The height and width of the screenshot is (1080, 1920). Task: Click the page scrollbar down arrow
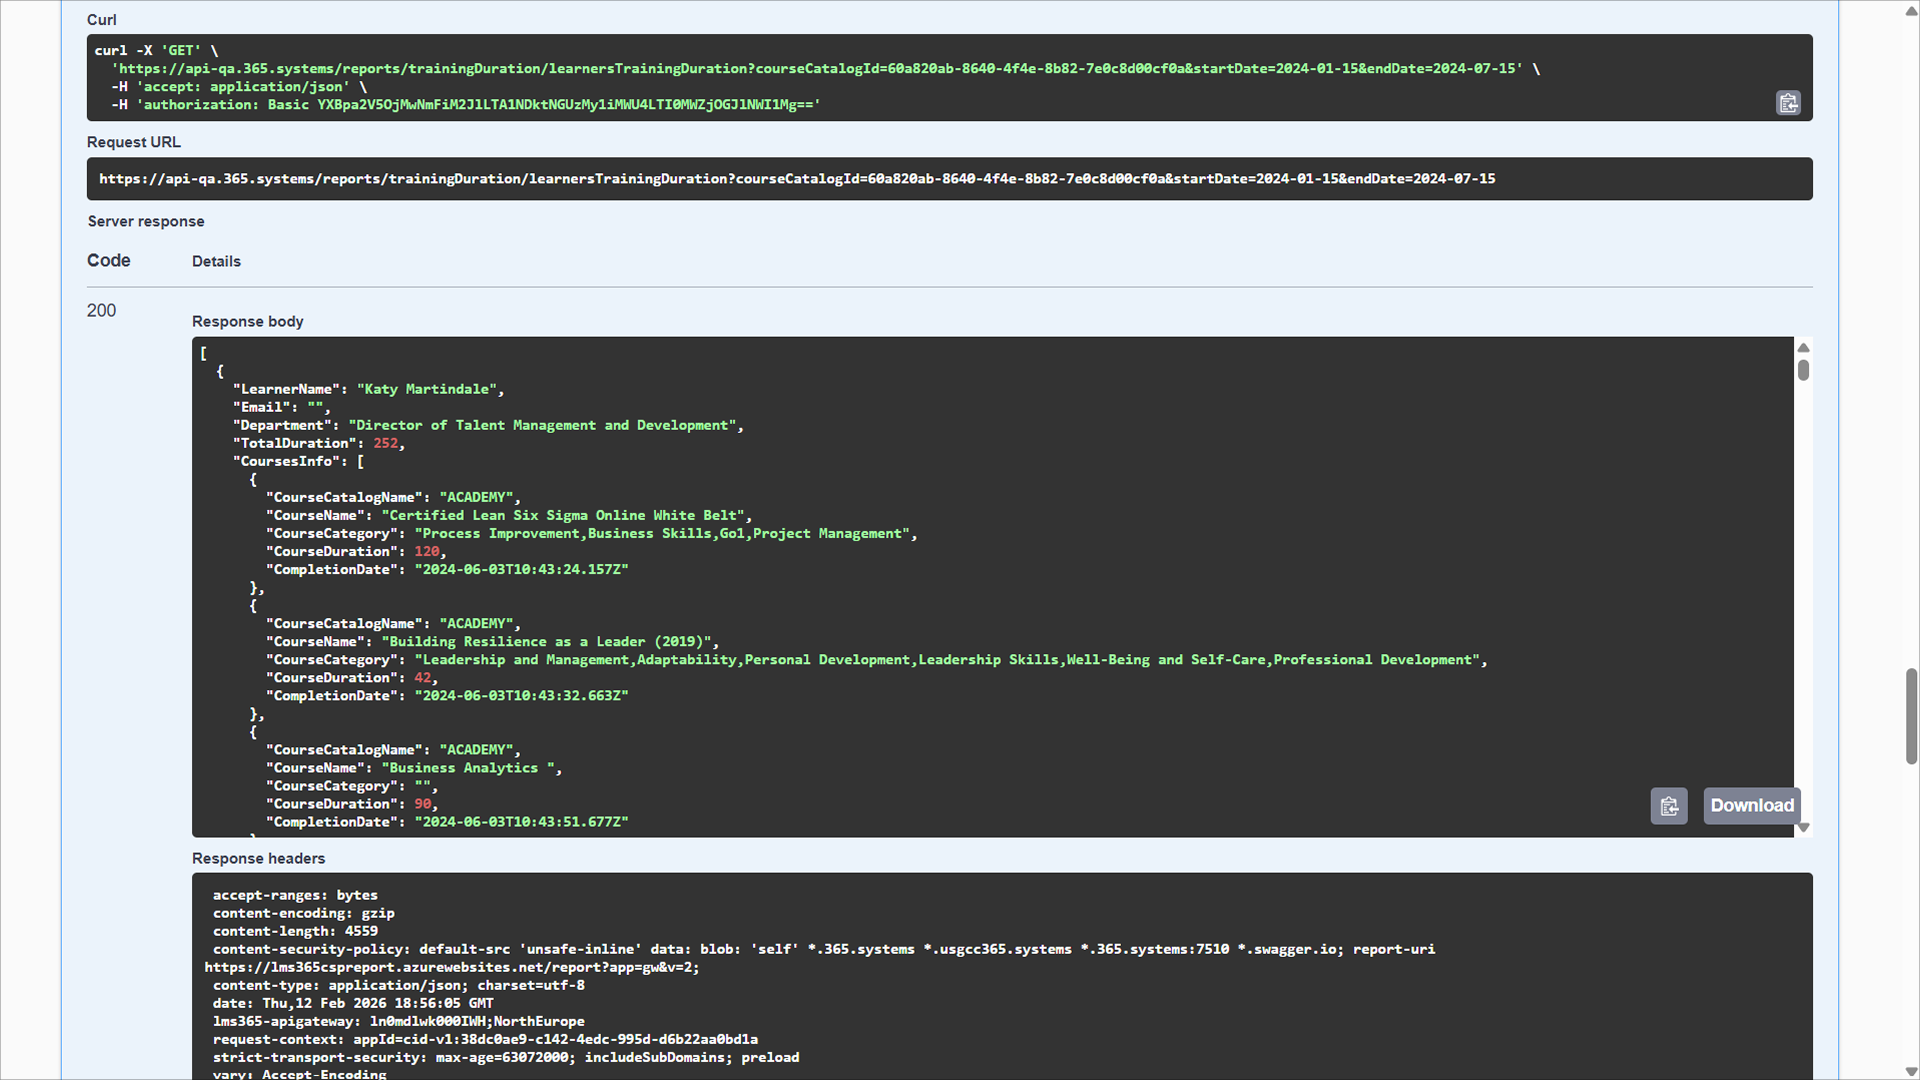[1911, 1070]
